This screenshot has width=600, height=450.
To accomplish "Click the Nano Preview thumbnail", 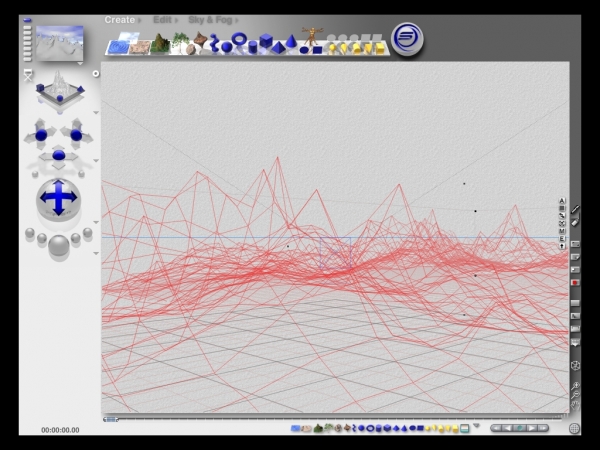I will click(60, 43).
